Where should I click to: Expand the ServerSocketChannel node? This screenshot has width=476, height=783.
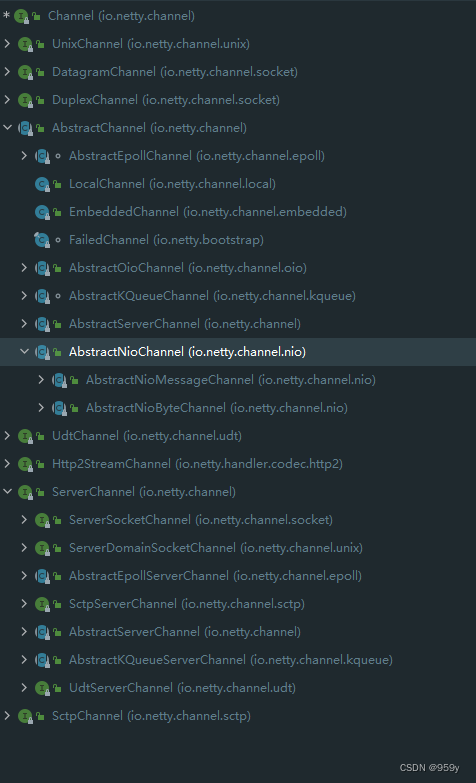tap(24, 520)
